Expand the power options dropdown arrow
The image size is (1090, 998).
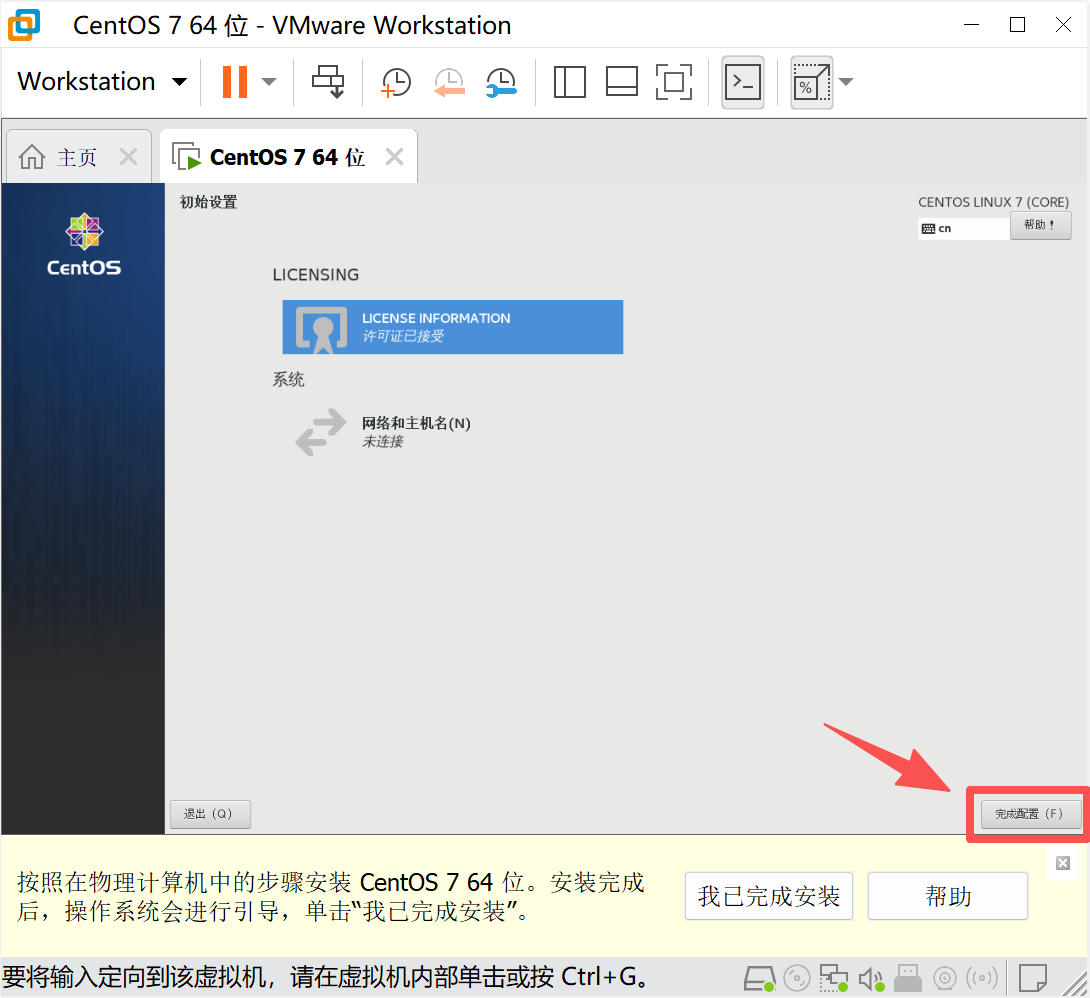pyautogui.click(x=269, y=82)
